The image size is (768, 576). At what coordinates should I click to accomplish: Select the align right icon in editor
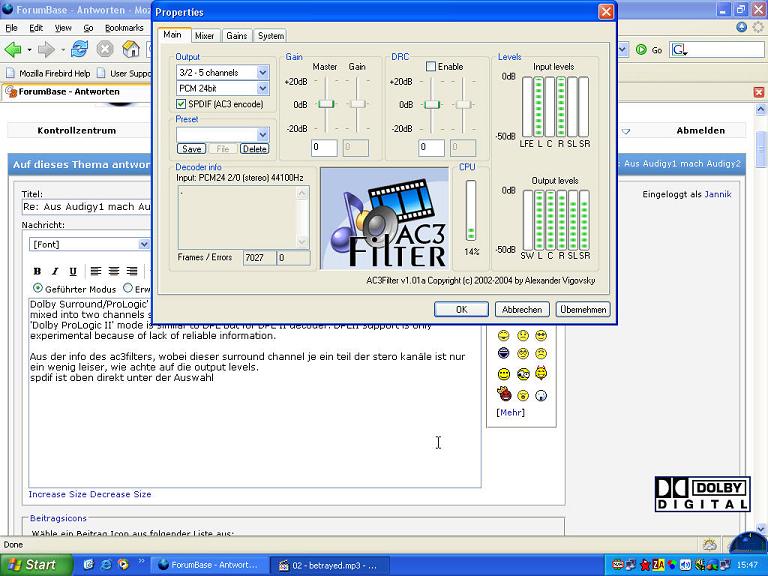[x=132, y=271]
